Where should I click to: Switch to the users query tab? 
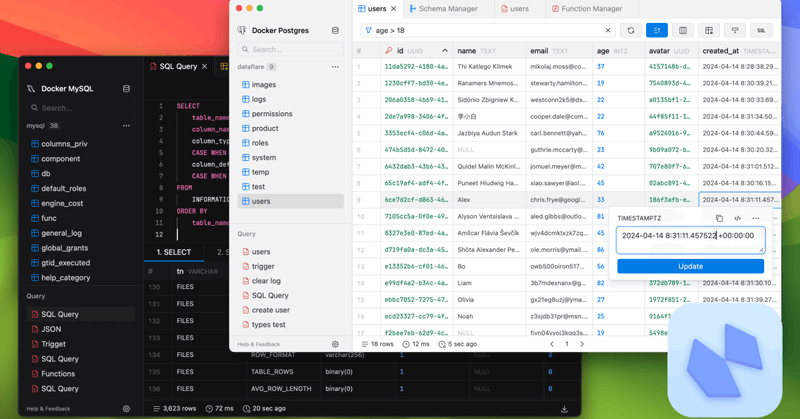point(515,9)
